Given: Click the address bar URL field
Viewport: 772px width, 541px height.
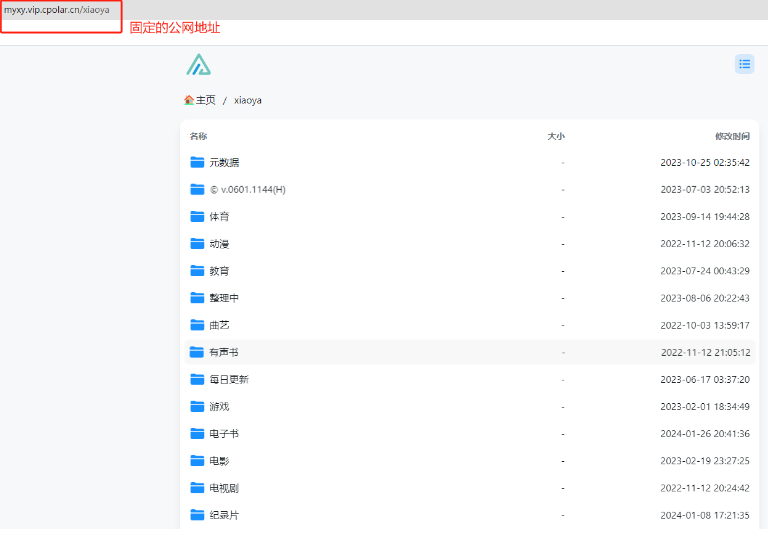Looking at the screenshot, I should [57, 9].
